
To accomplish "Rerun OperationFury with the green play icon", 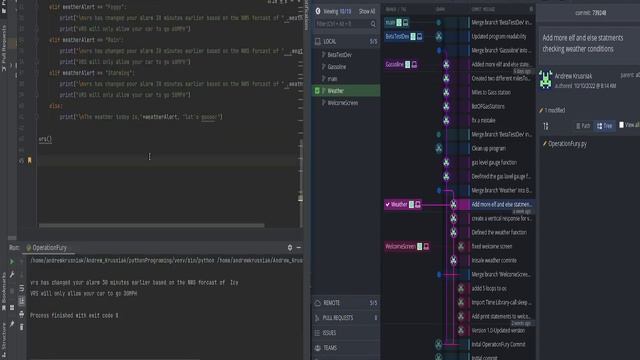I will click(x=12, y=261).
